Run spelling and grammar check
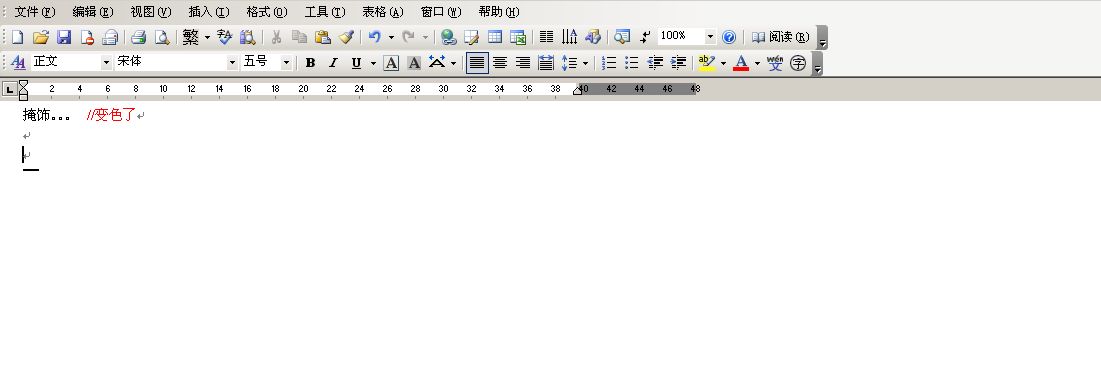This screenshot has height=387, width=1101. (x=225, y=37)
